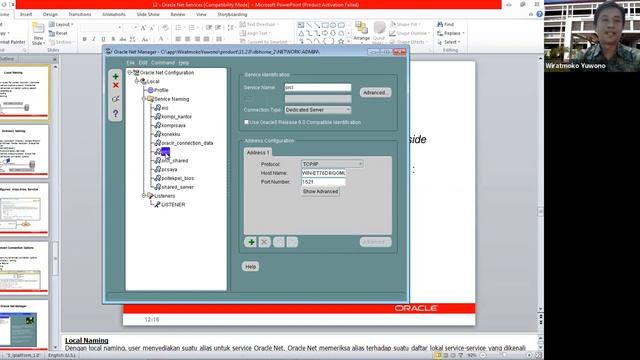Select the LISTENER node in tree

(173, 204)
